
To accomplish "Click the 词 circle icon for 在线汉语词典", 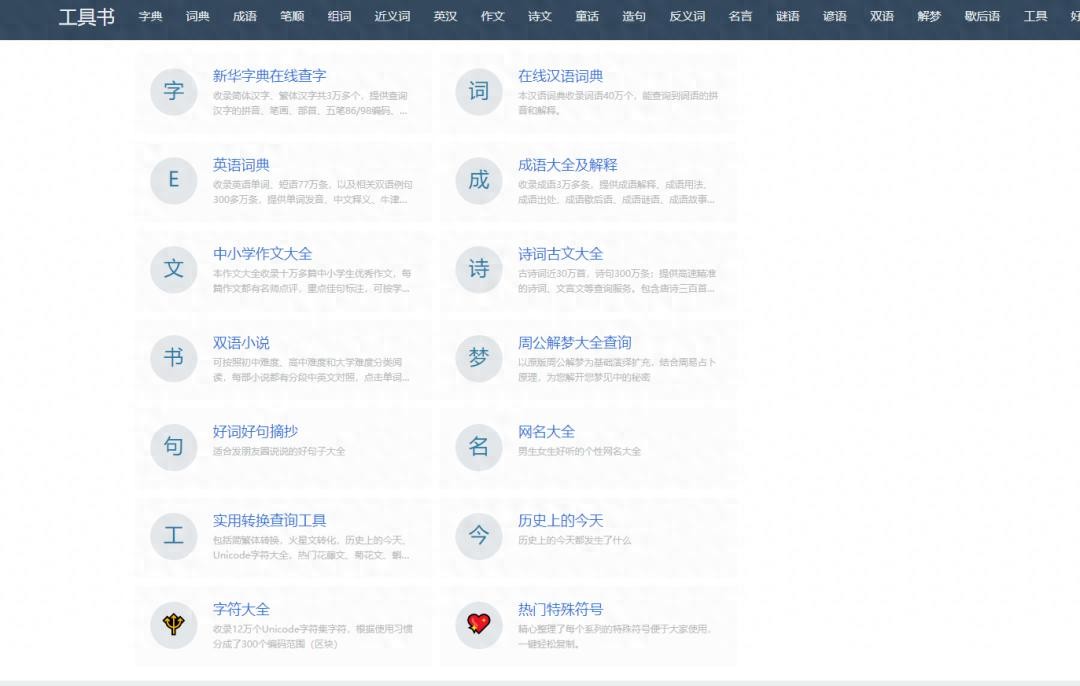I will pos(478,92).
